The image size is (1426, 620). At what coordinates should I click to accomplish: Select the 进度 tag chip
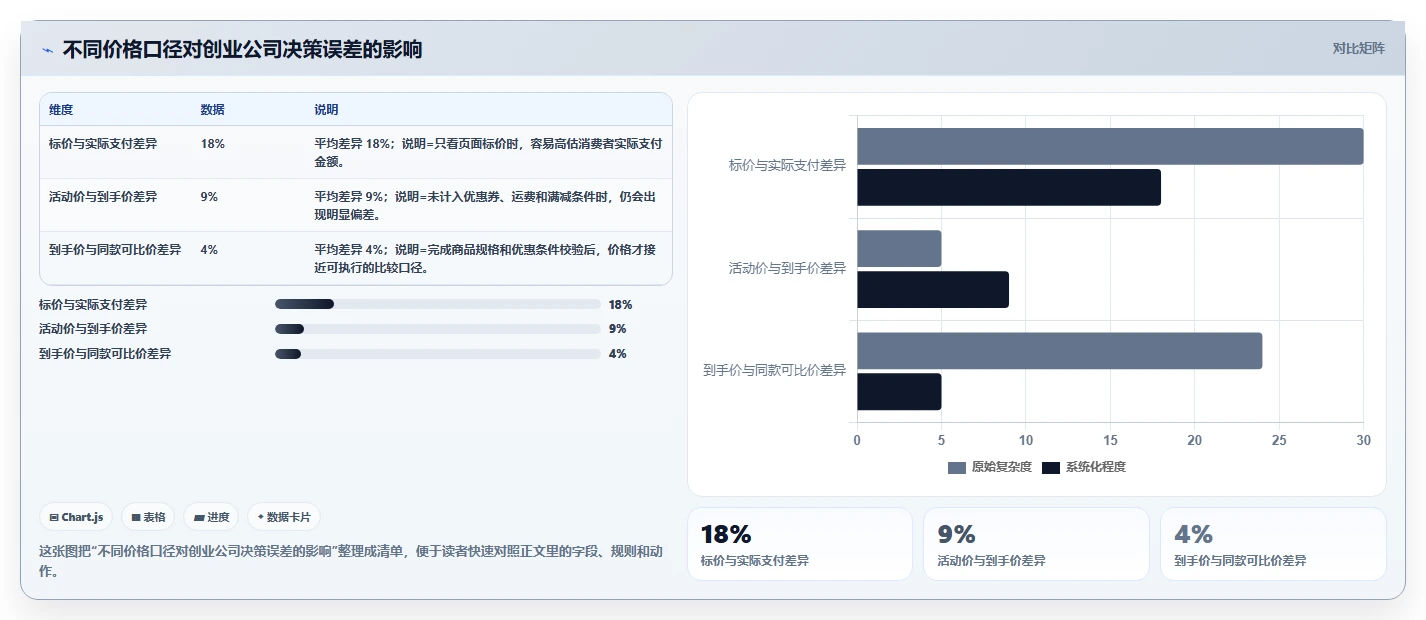(x=211, y=517)
